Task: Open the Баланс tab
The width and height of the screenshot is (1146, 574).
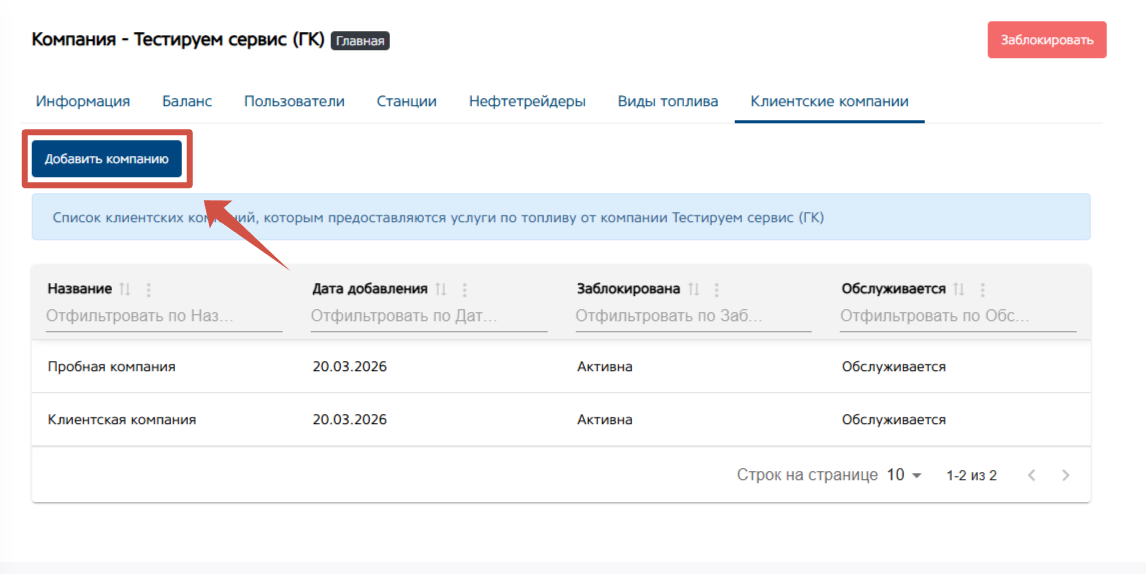Action: click(x=187, y=101)
